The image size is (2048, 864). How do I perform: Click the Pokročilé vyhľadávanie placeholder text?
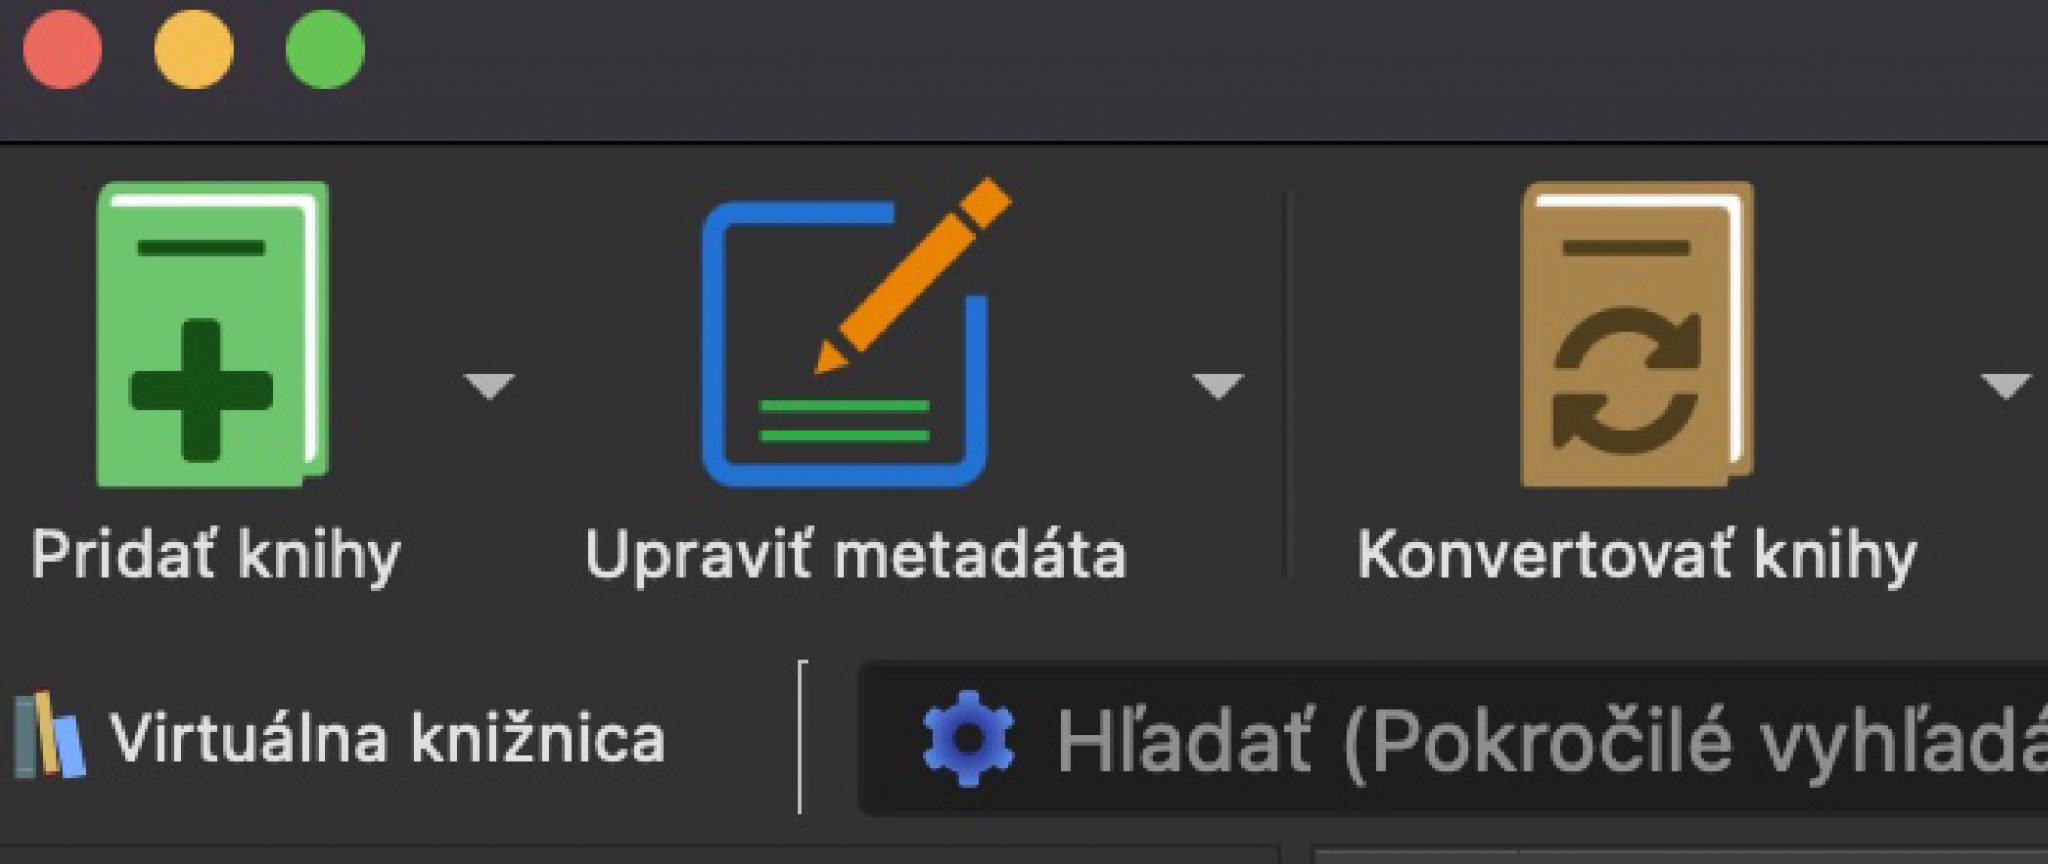[1700, 742]
